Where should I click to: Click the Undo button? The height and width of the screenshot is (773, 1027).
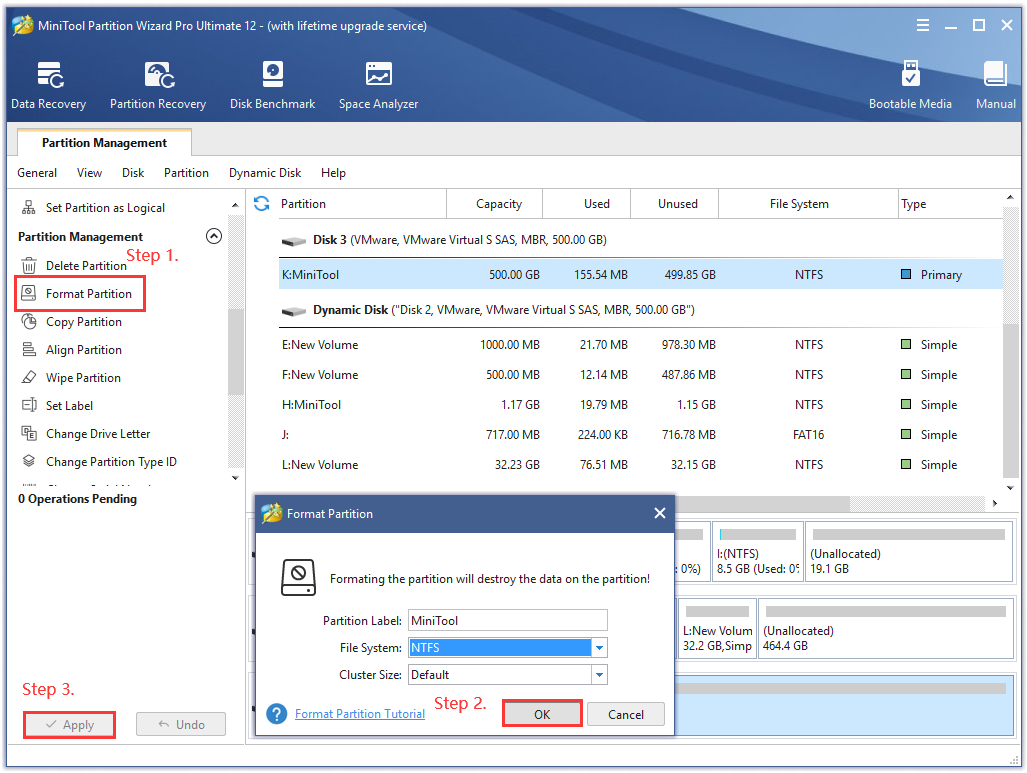[x=181, y=725]
